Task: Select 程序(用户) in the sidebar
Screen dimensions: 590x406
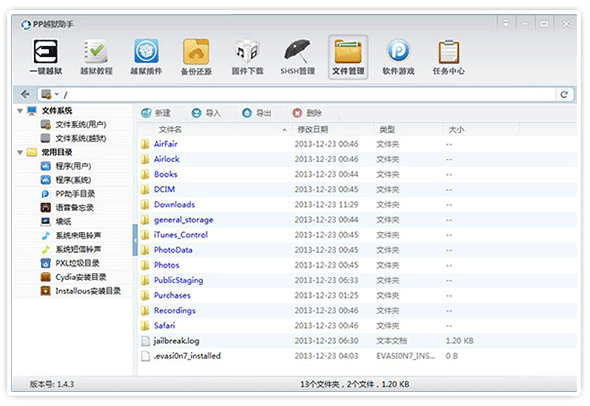Action: coord(66,166)
